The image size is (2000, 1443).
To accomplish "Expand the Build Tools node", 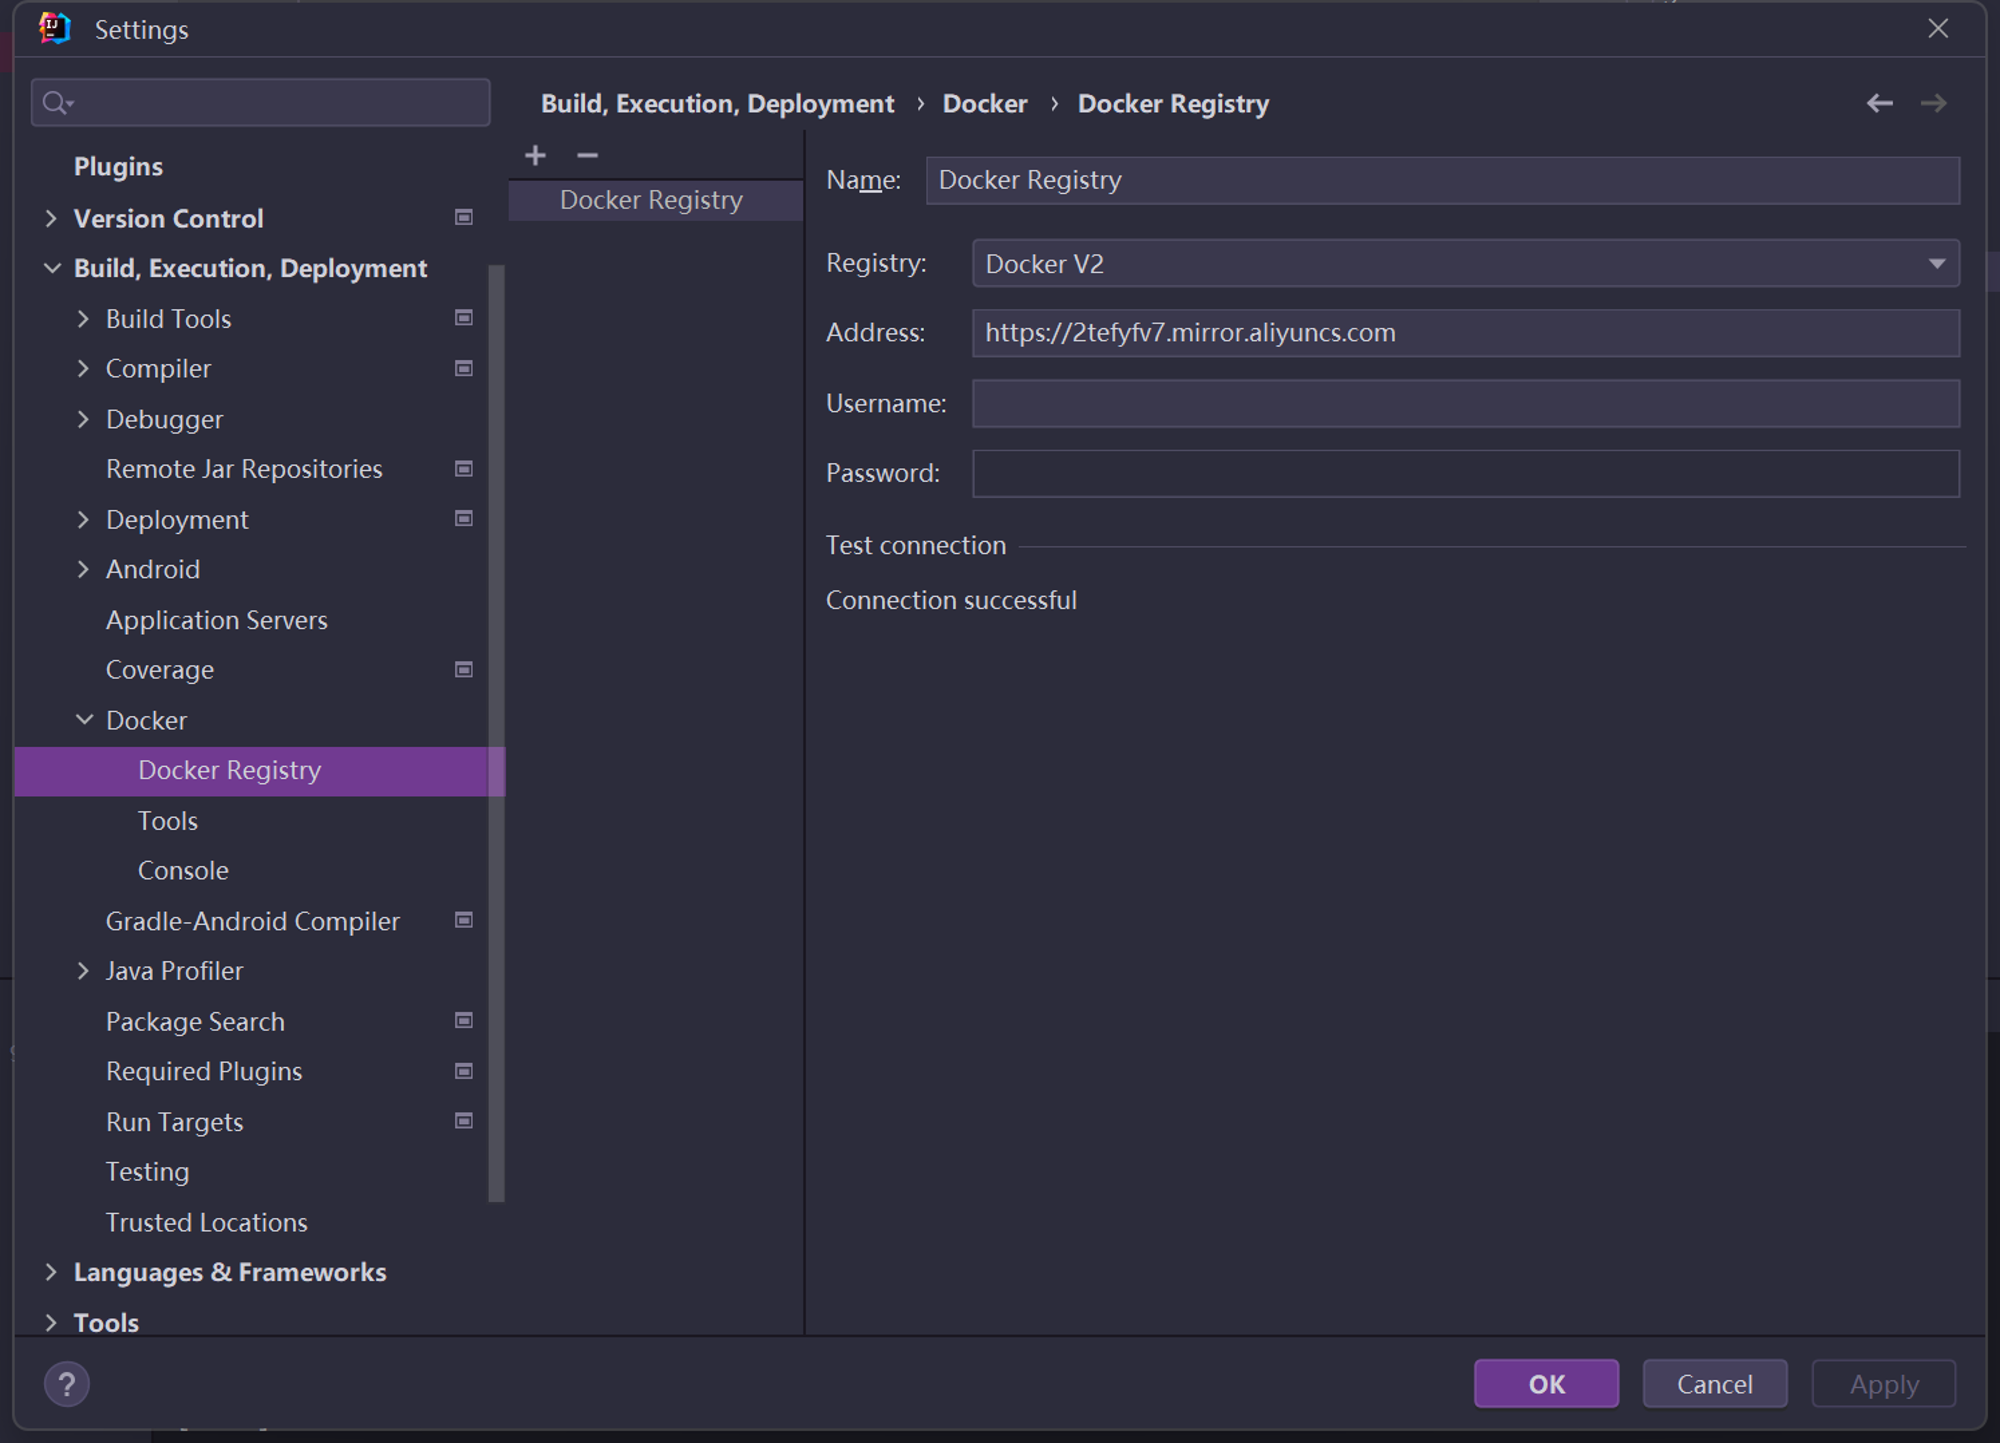I will 83,318.
